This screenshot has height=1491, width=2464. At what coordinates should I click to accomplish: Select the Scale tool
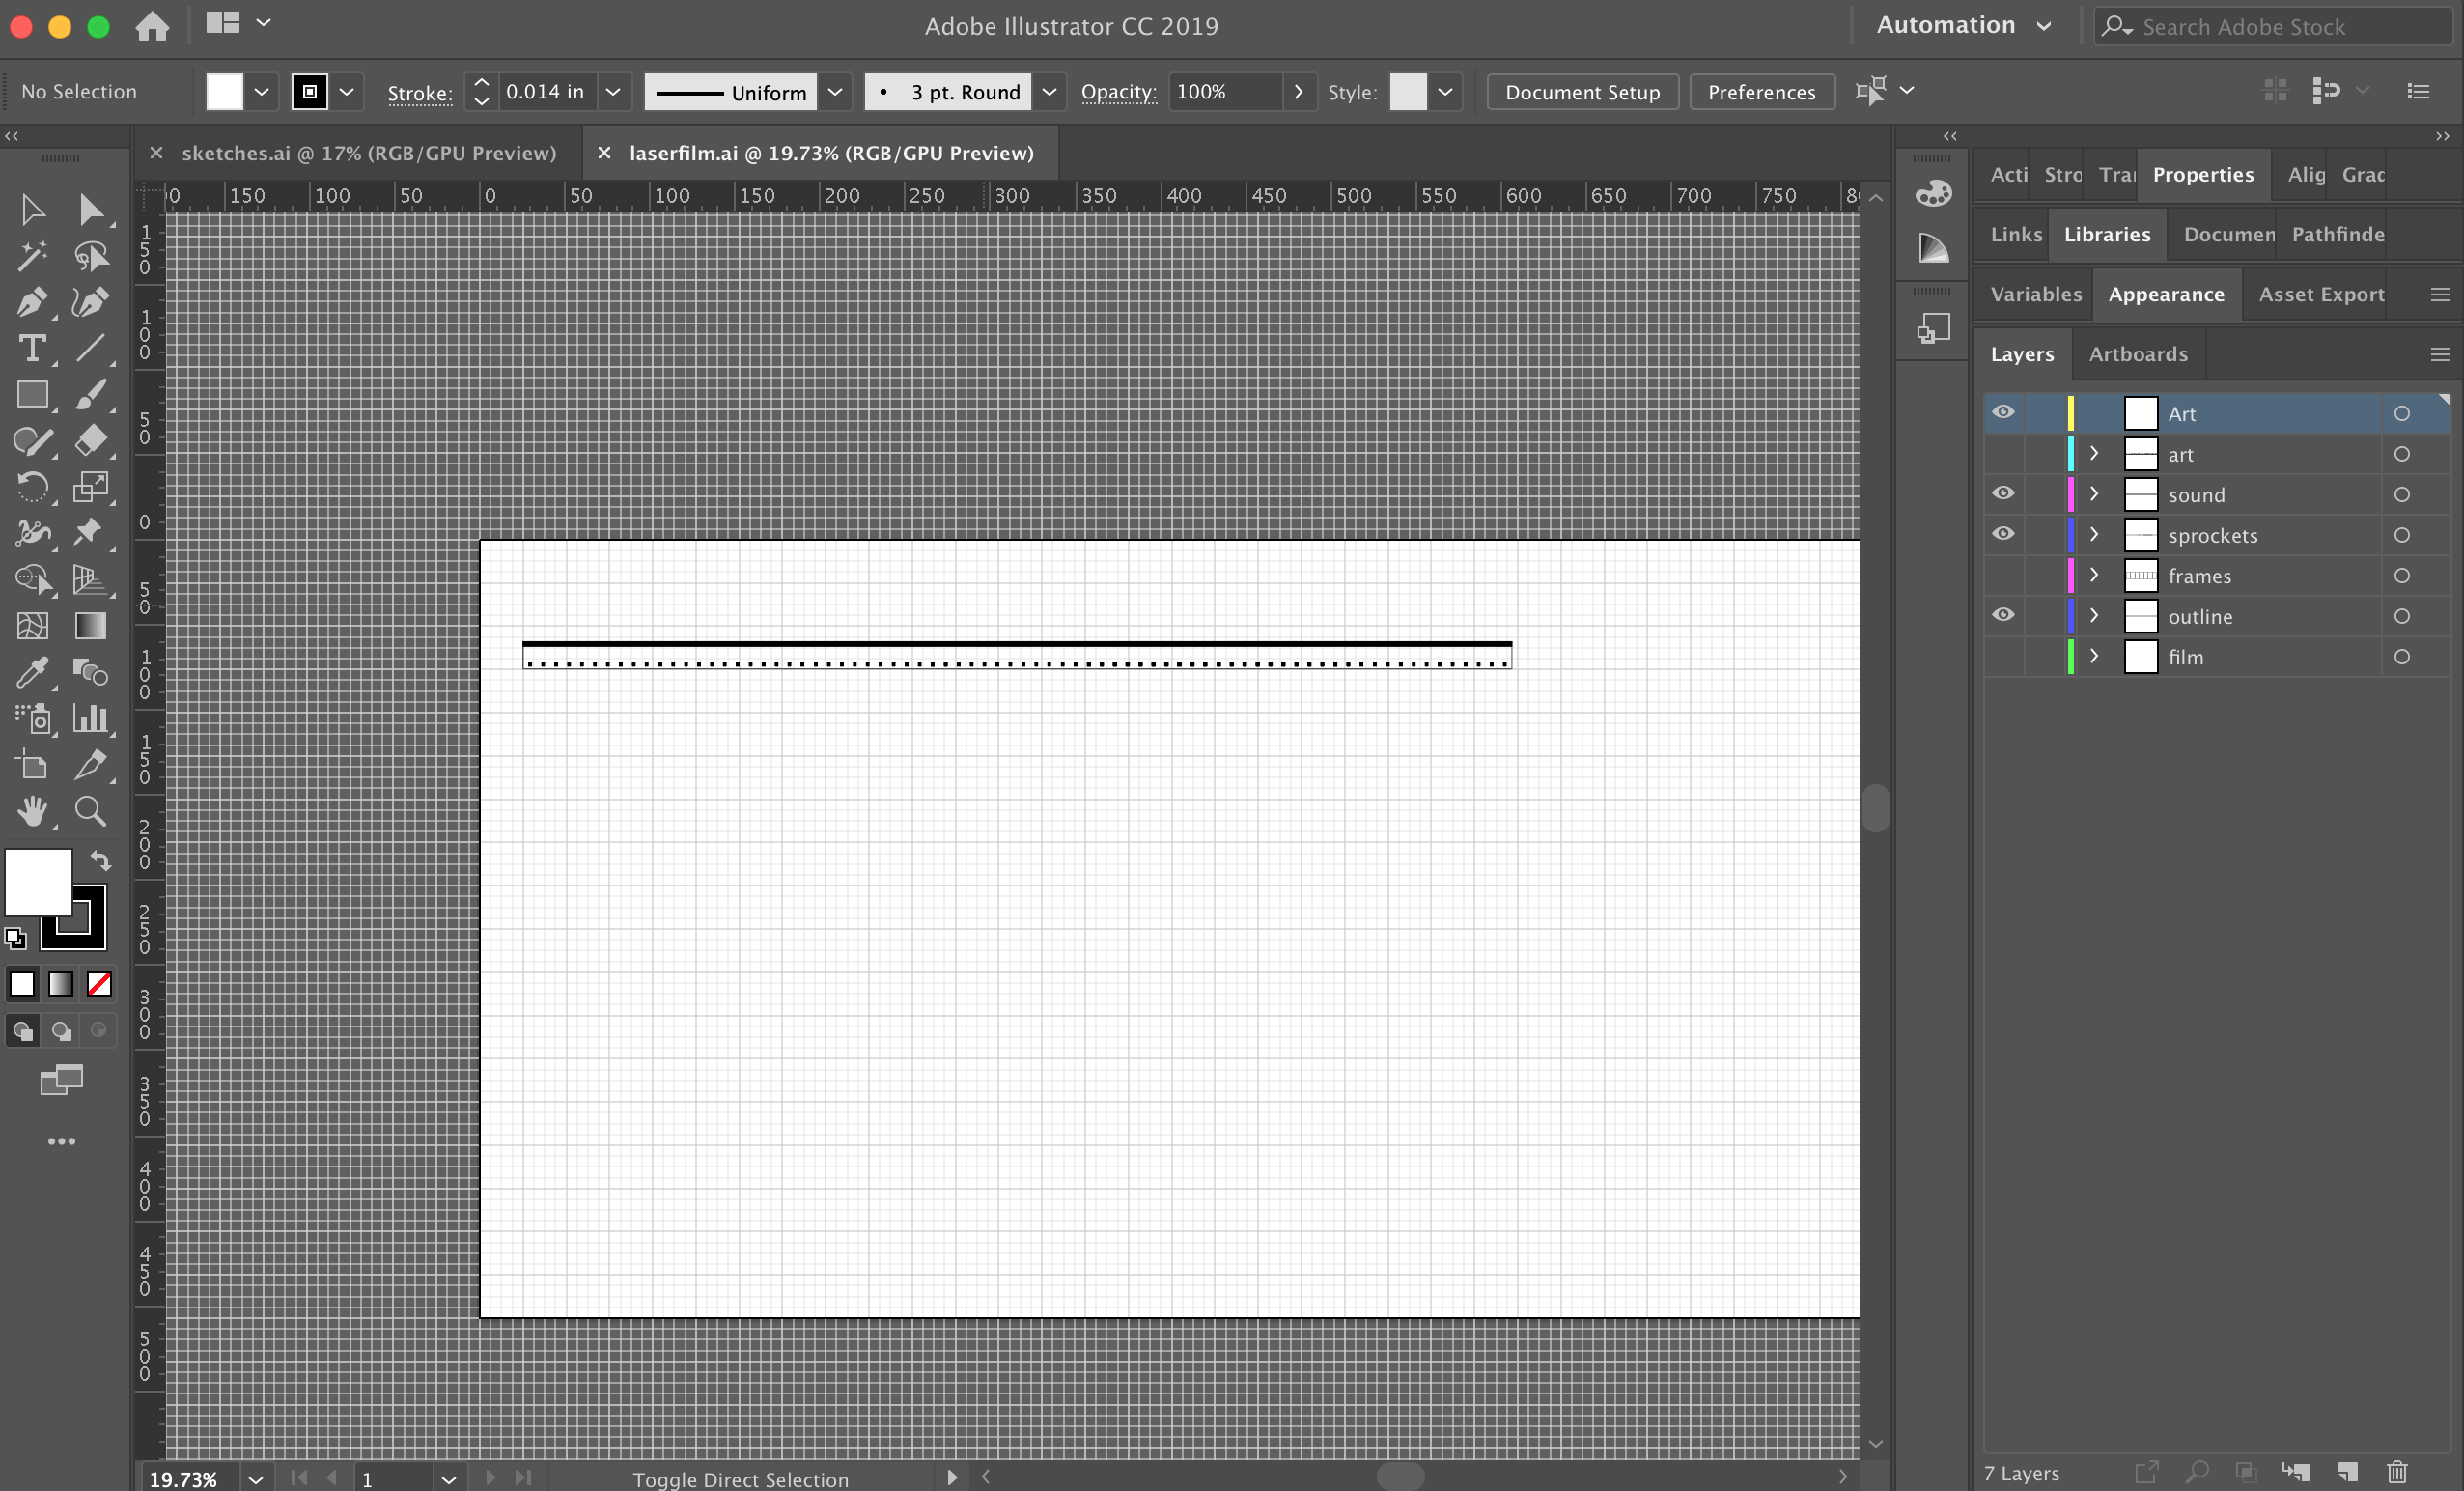pyautogui.click(x=91, y=487)
